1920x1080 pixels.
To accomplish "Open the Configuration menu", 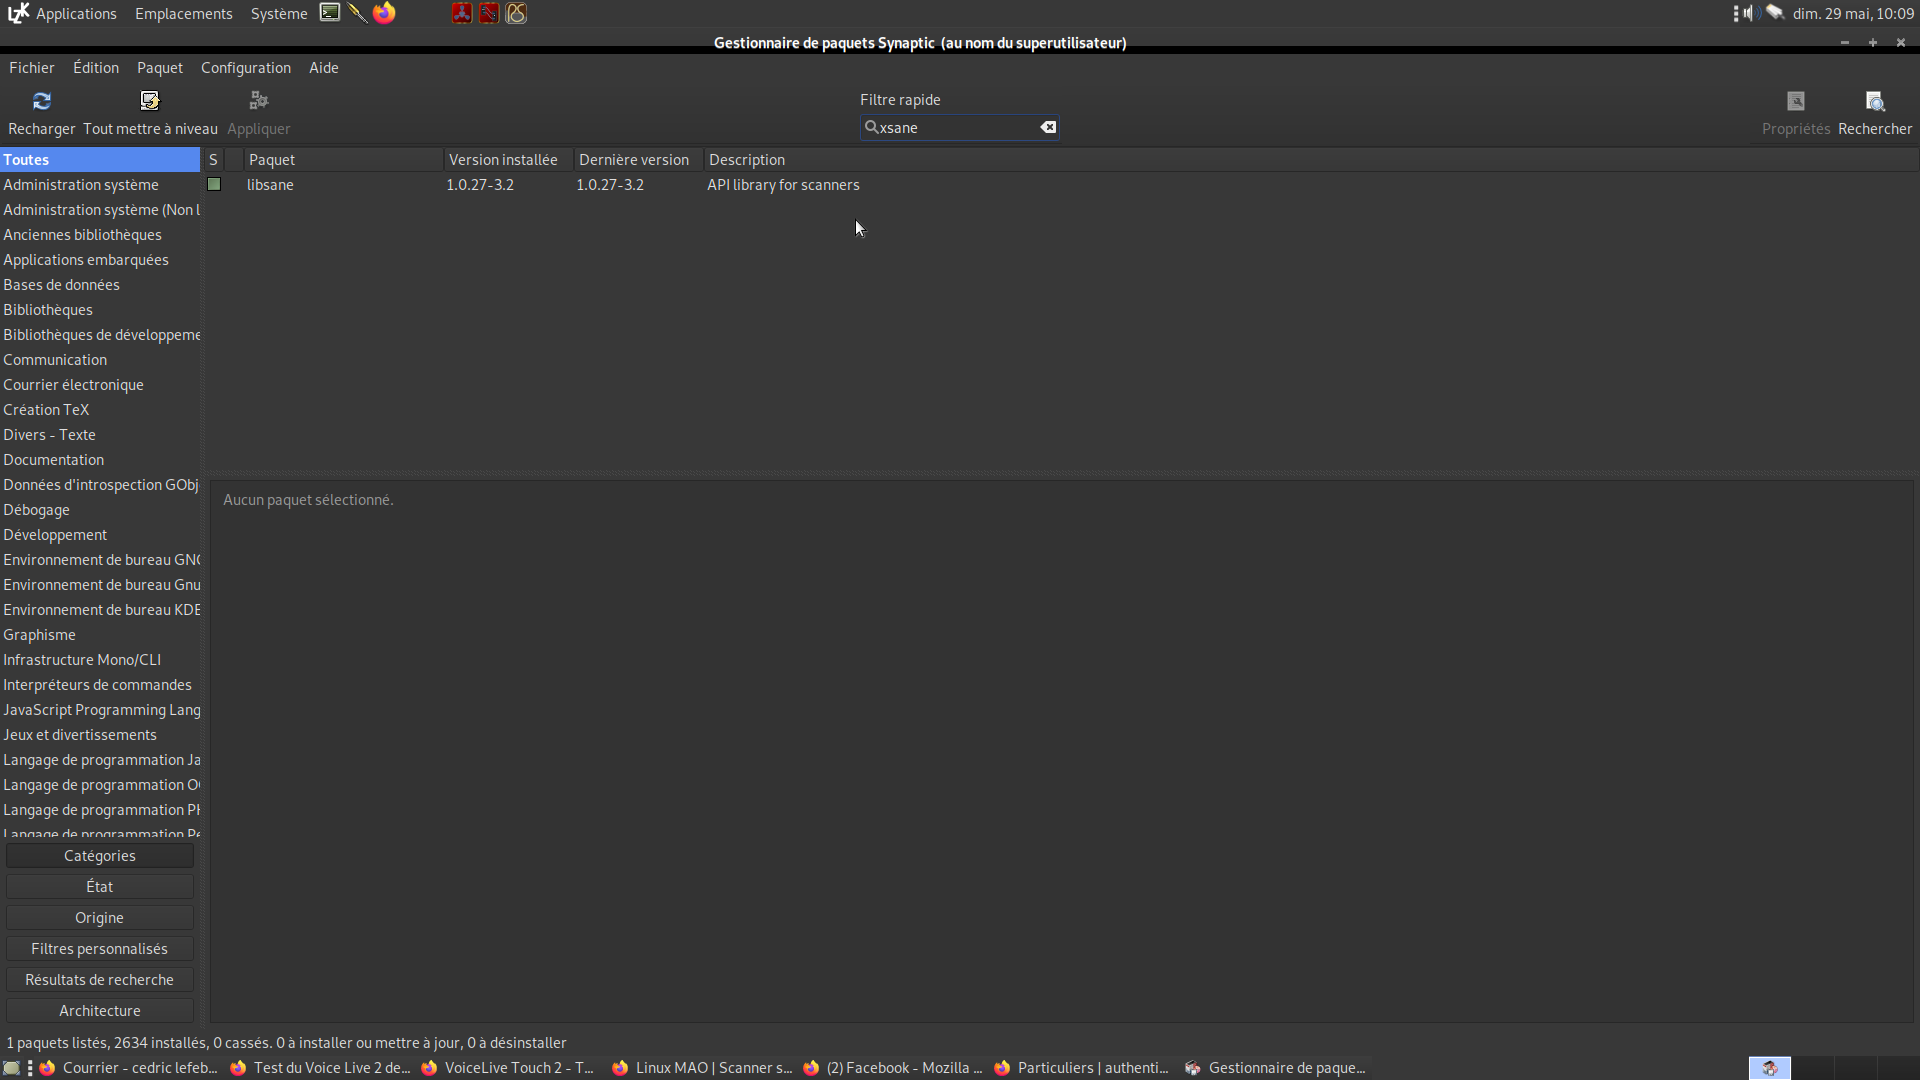I will 246,68.
